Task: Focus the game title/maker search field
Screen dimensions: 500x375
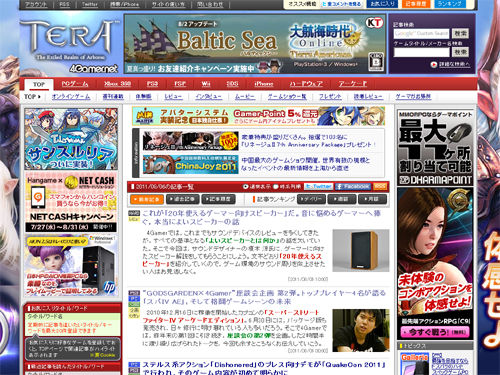Action: click(x=421, y=52)
